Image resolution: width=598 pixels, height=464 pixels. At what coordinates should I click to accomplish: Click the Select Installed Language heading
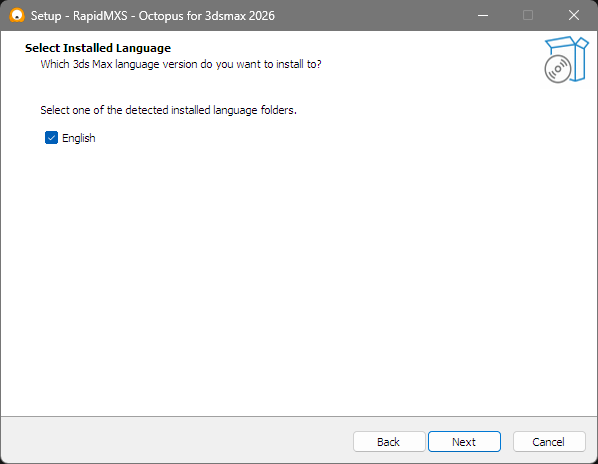coord(98,48)
